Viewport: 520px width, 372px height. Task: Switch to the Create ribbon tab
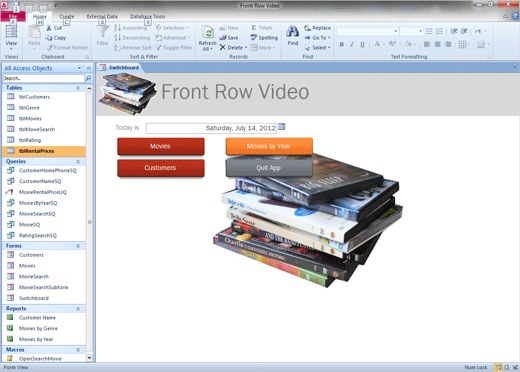pyautogui.click(x=67, y=16)
